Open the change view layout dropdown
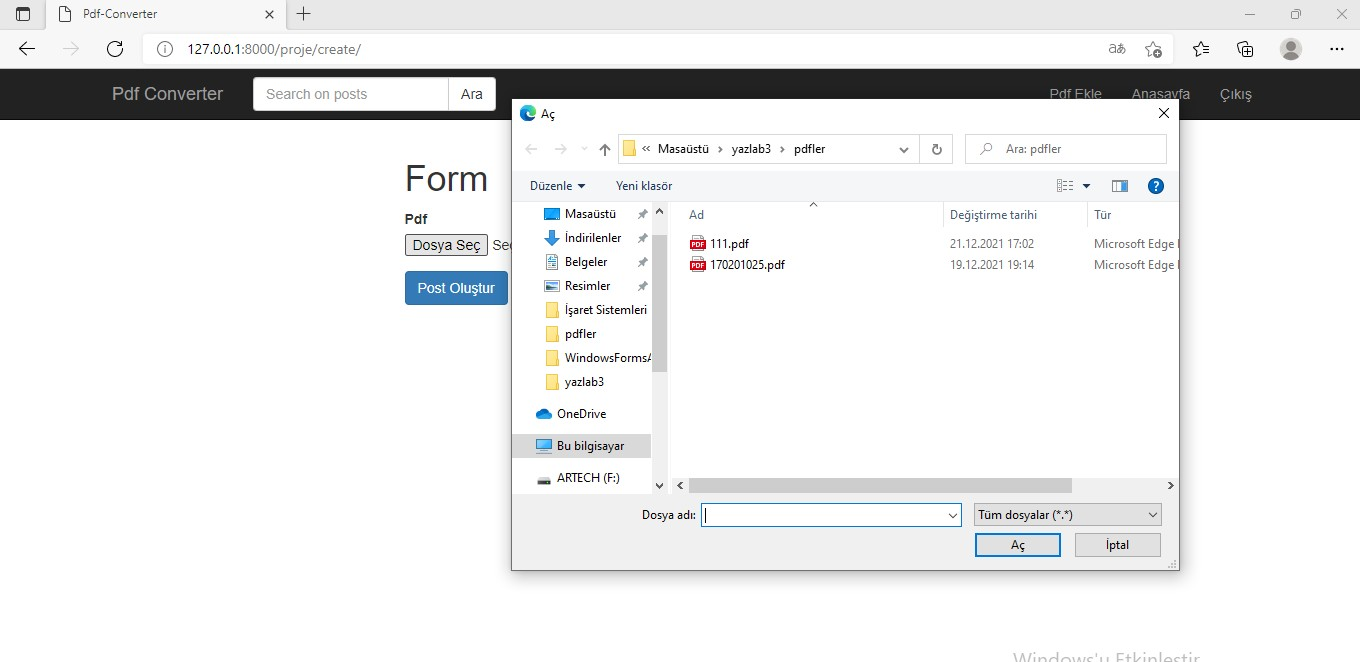 point(1073,185)
